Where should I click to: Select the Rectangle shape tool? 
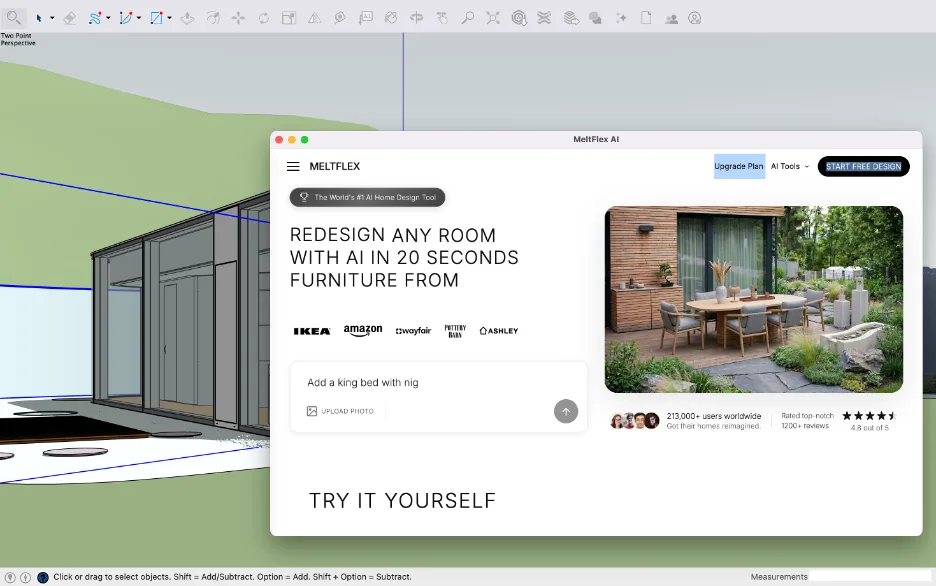(x=156, y=18)
